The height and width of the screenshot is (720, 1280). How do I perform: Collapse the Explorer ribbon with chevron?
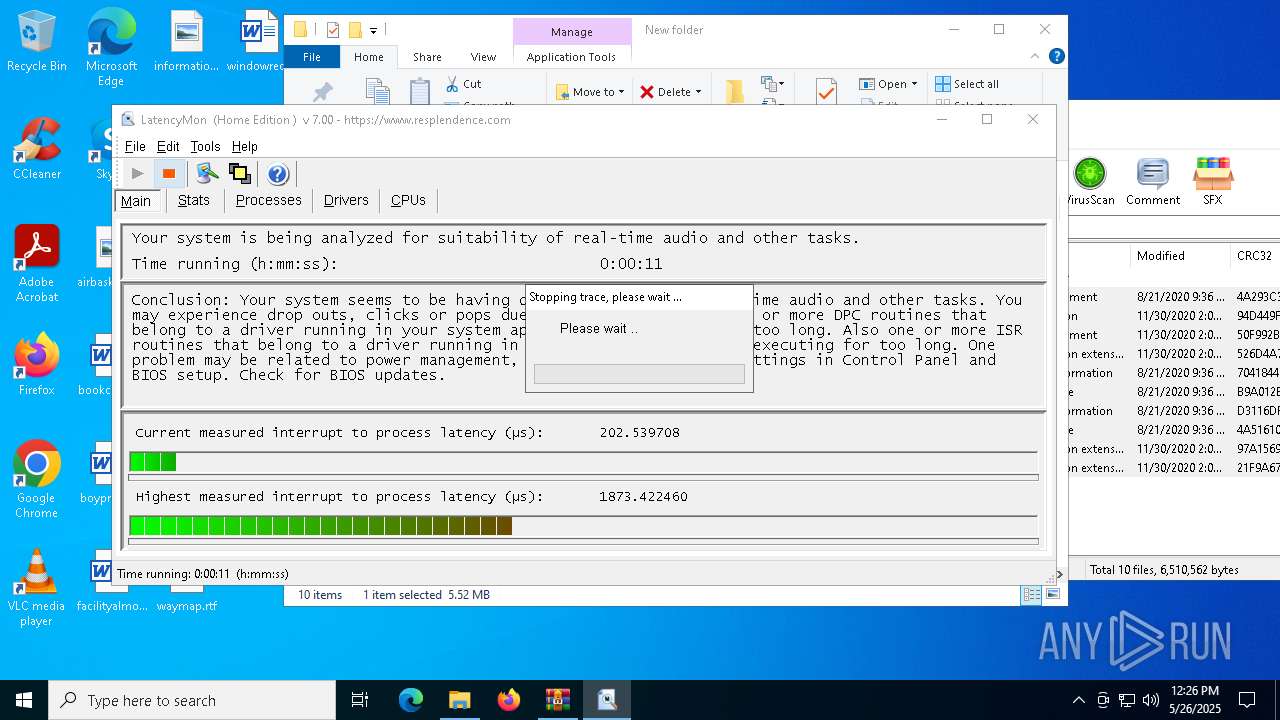point(1036,57)
